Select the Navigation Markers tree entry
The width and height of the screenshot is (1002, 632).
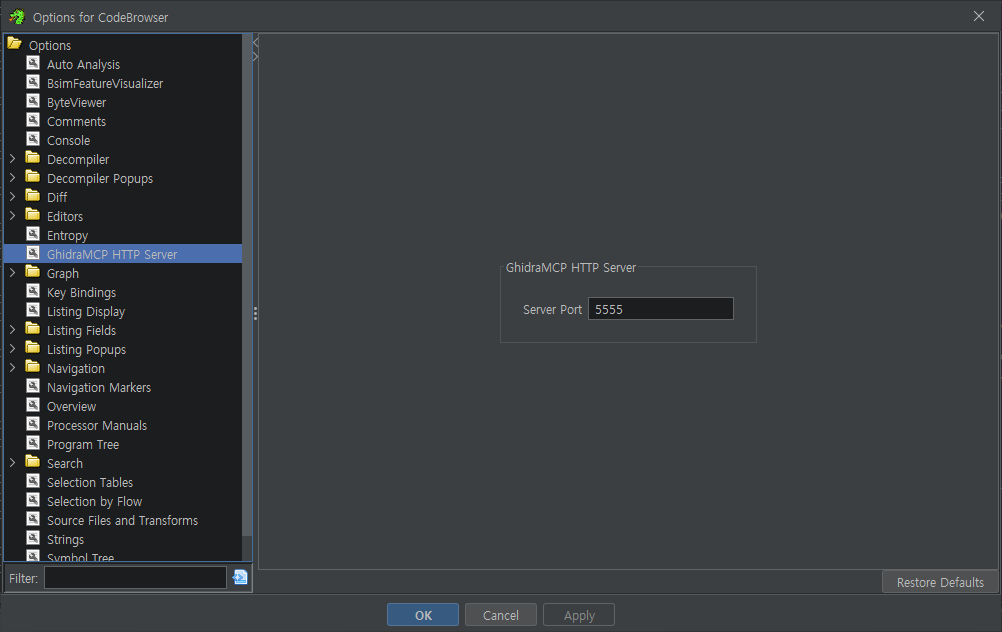point(98,387)
